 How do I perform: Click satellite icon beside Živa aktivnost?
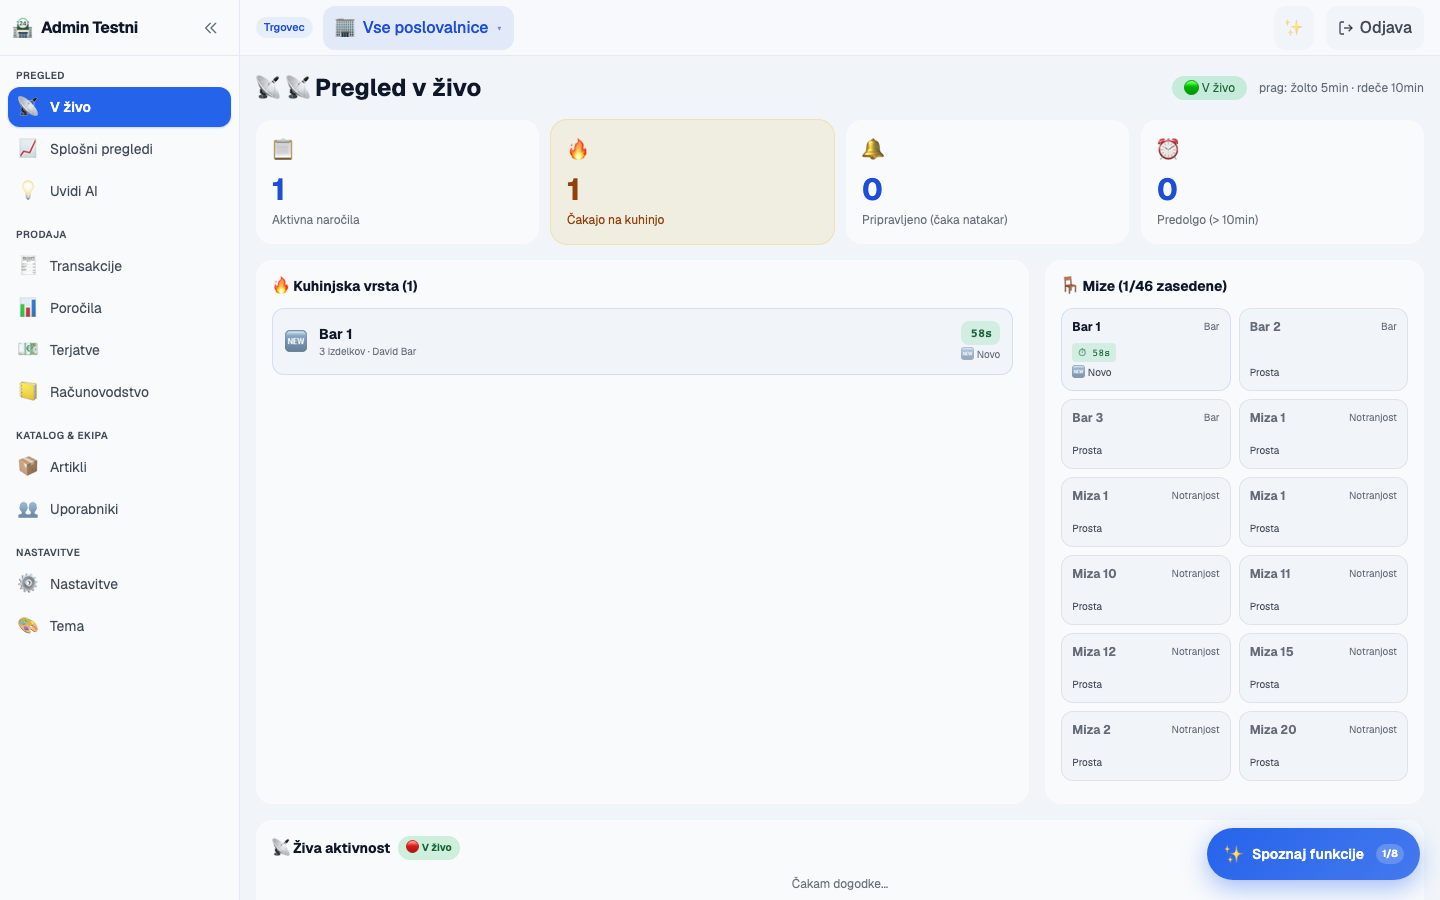click(x=281, y=848)
